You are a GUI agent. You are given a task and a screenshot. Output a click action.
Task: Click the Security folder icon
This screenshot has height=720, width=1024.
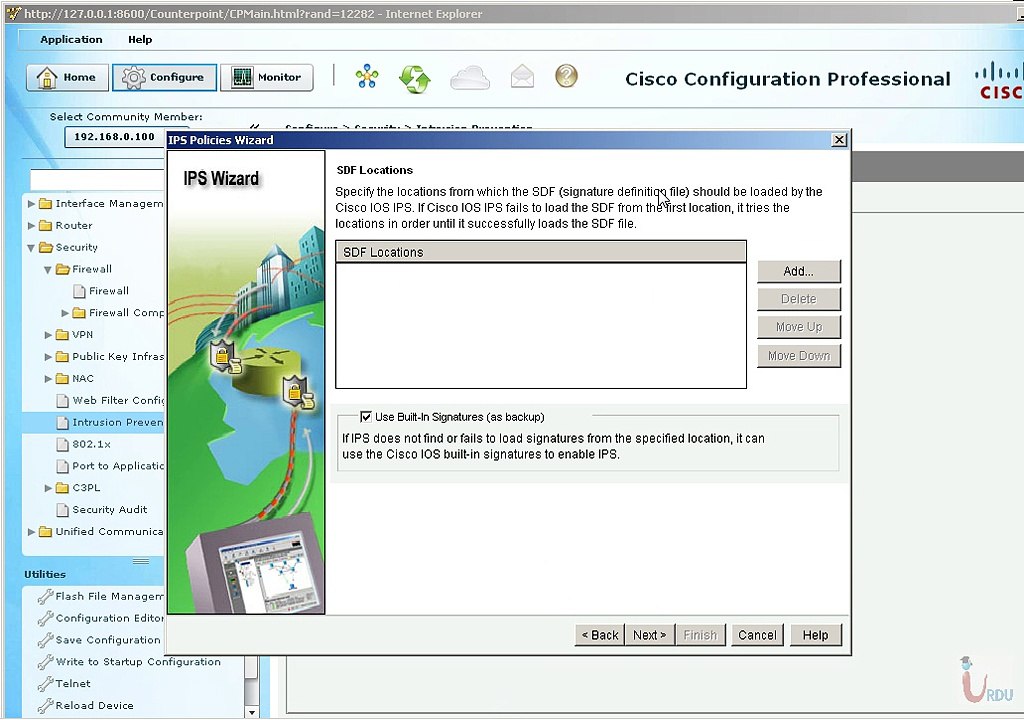point(46,247)
